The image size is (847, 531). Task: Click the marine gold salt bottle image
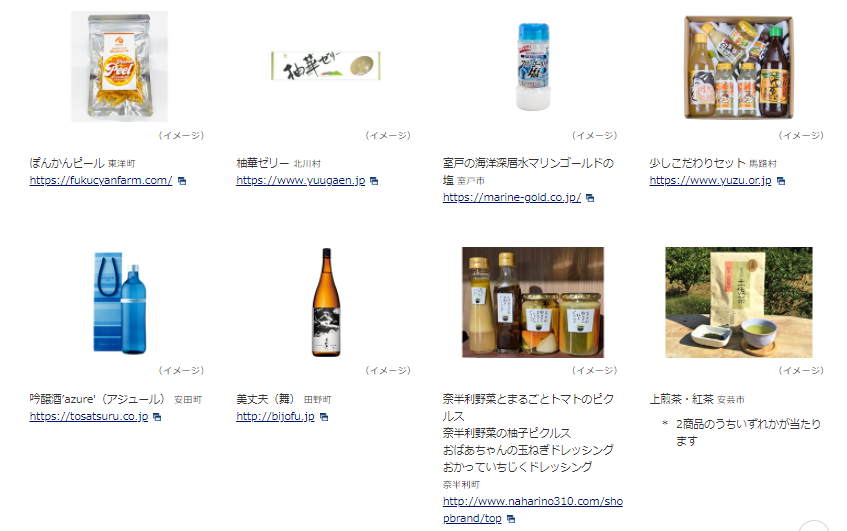[x=533, y=67]
